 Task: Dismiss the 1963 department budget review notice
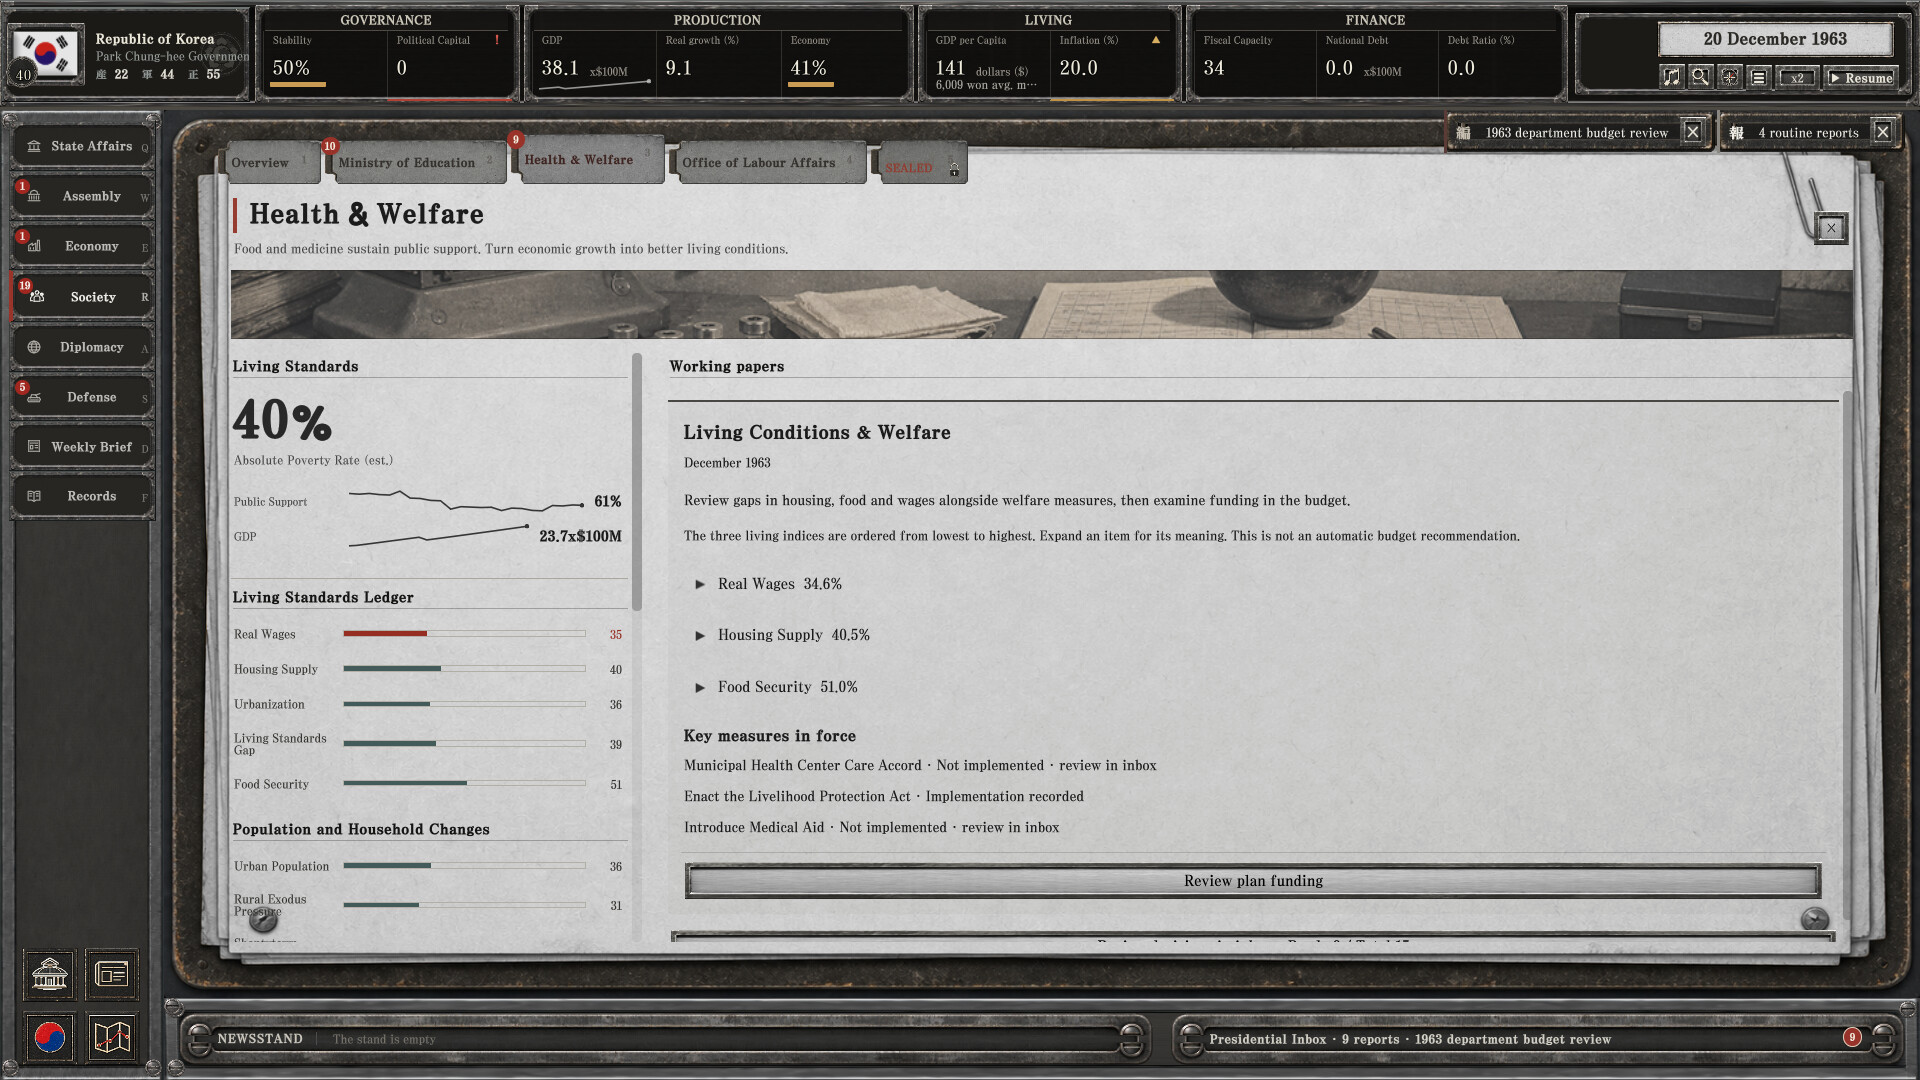1692,132
